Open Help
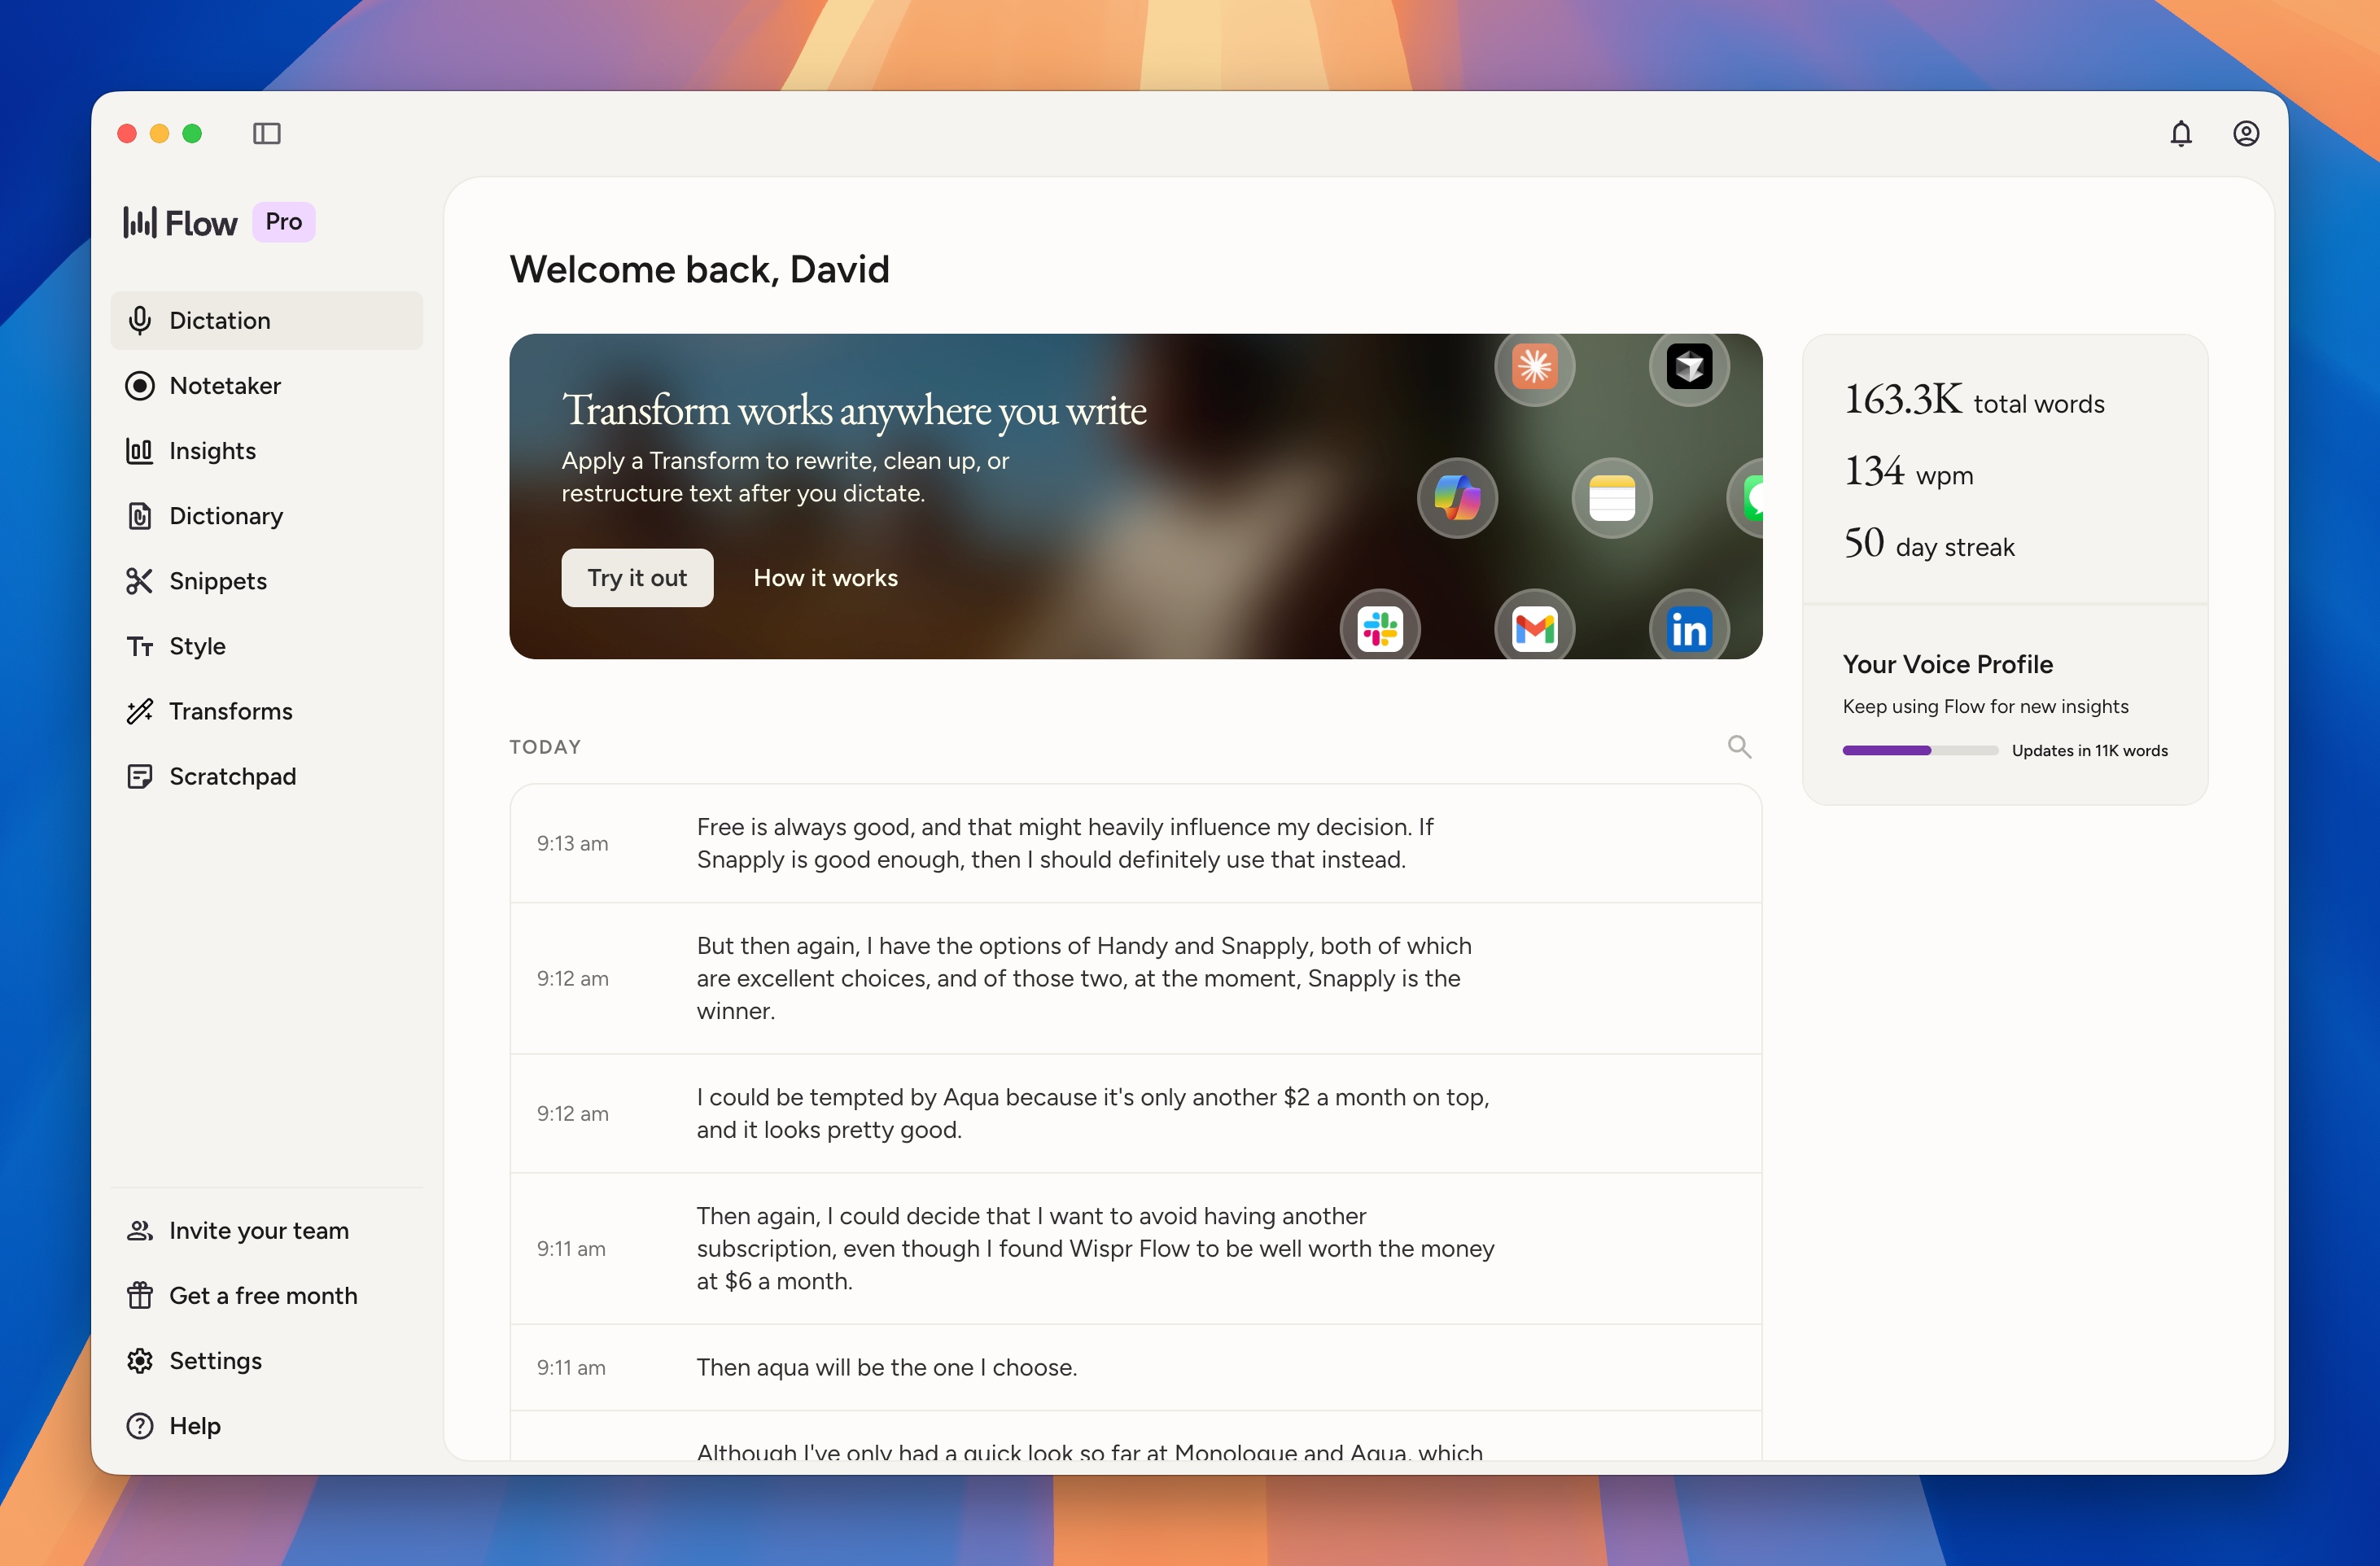This screenshot has height=1566, width=2380. [x=267, y=1425]
